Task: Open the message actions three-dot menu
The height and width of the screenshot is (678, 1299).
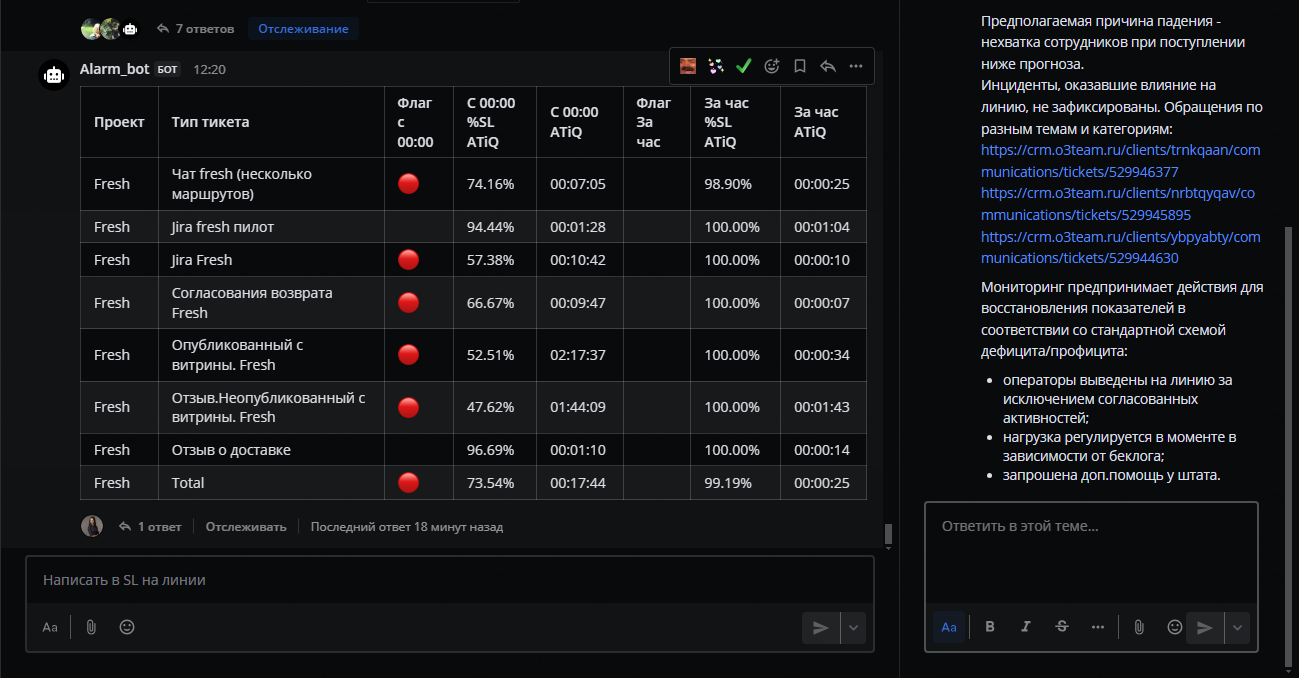Action: tap(856, 66)
